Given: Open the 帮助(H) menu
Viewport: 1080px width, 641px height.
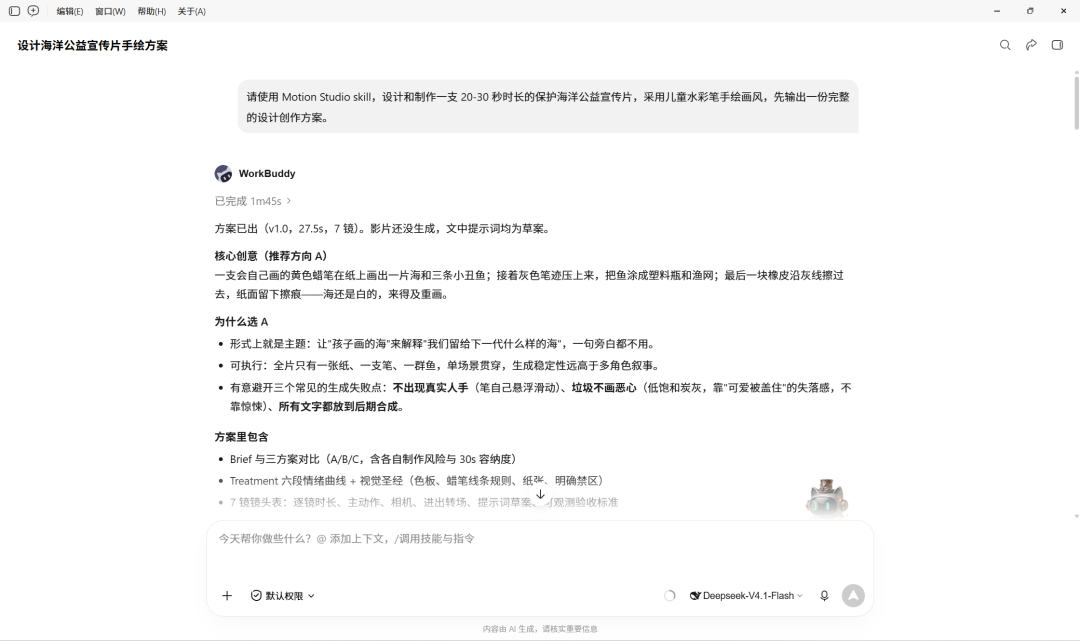Looking at the screenshot, I should point(152,11).
